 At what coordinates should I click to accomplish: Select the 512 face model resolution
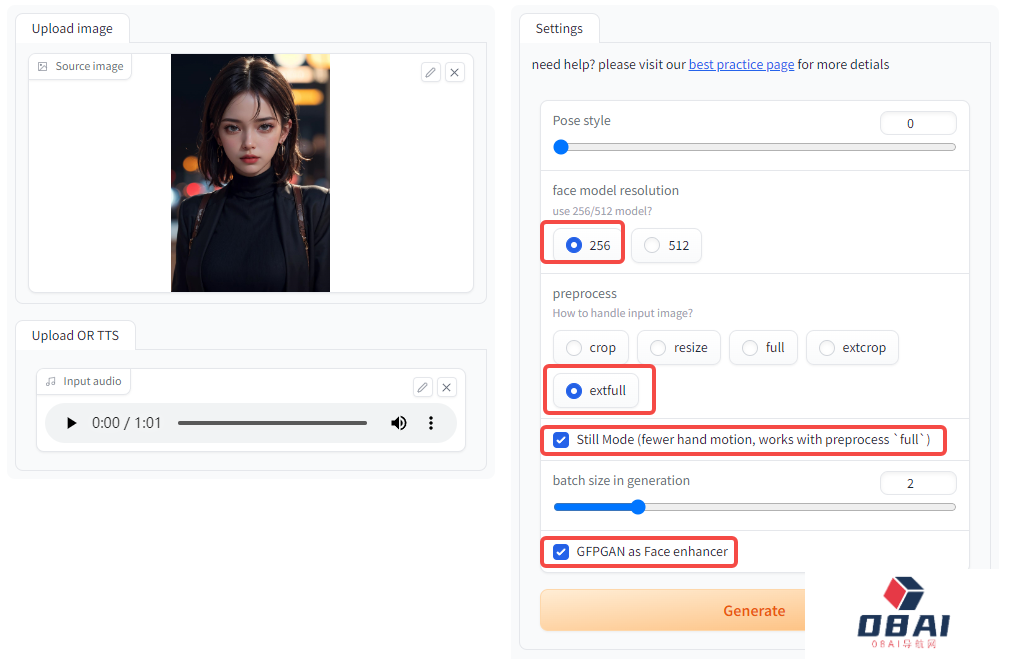pyautogui.click(x=652, y=245)
